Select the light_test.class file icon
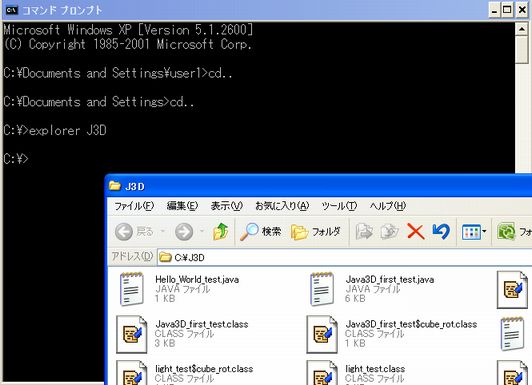This screenshot has height=385, width=532. (x=322, y=372)
